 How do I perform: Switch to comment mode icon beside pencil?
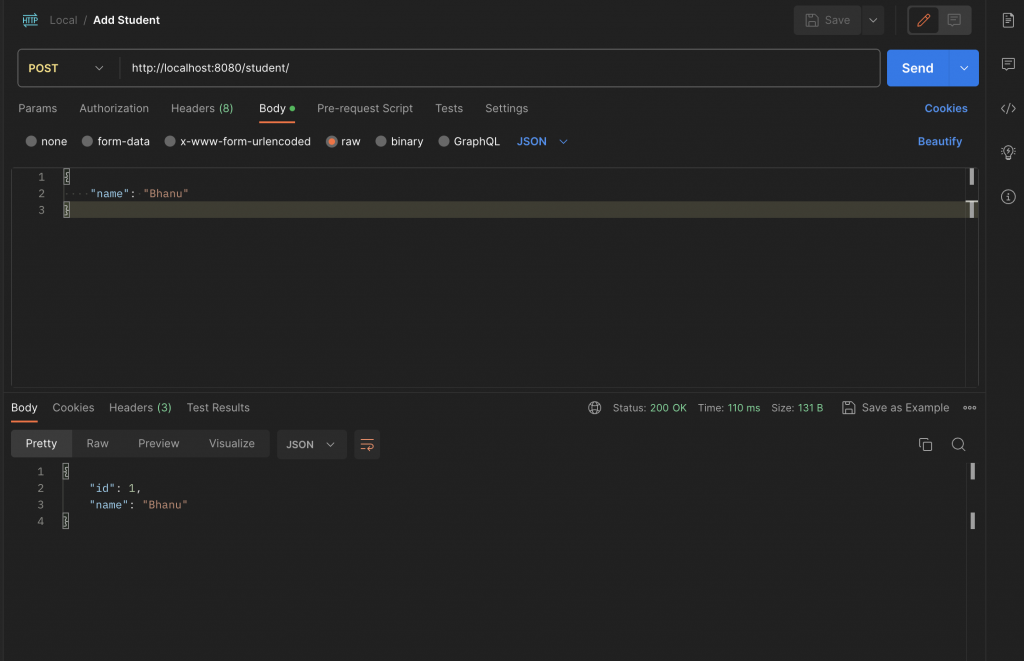tap(954, 20)
